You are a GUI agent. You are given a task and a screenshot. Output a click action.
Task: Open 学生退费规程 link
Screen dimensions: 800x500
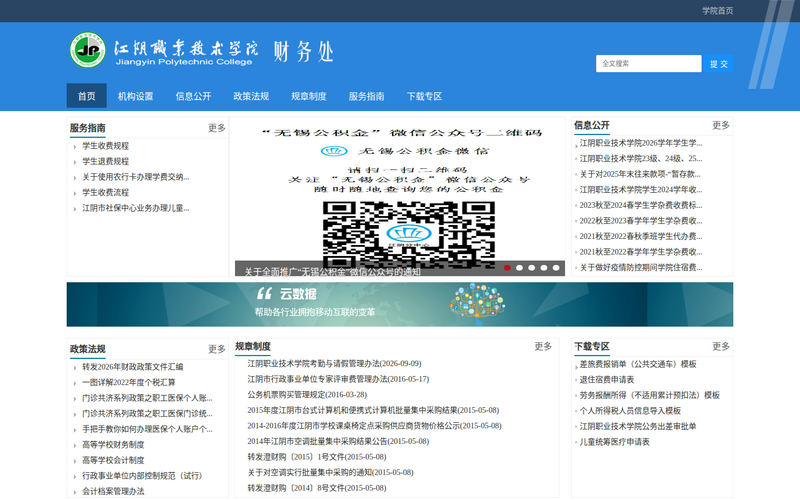(x=106, y=161)
